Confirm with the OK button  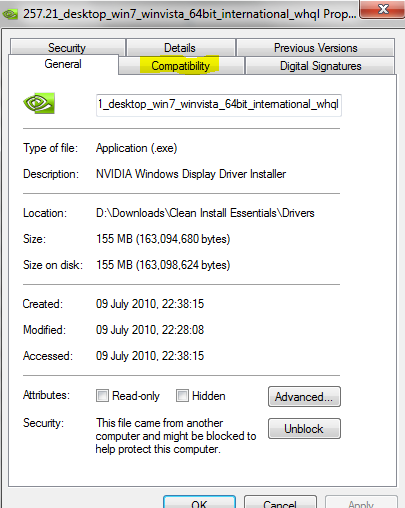click(199, 502)
